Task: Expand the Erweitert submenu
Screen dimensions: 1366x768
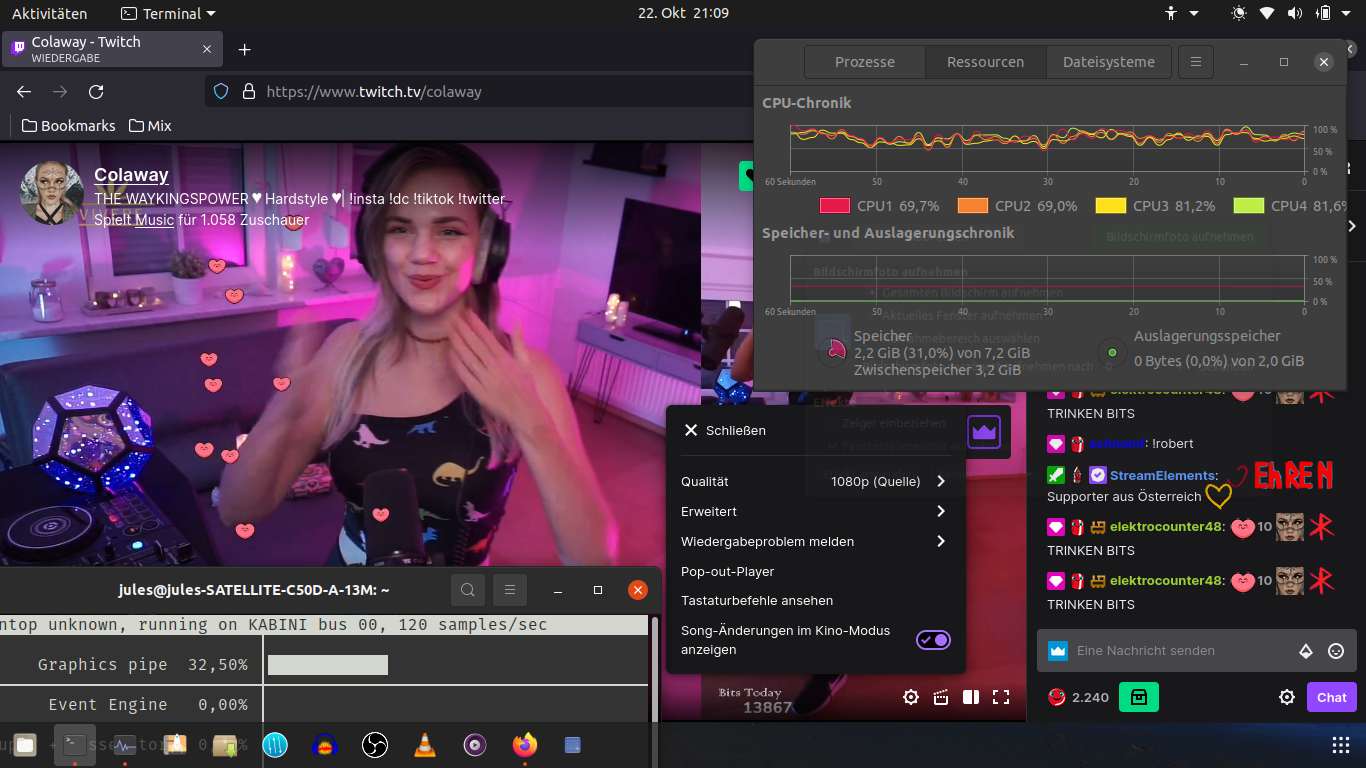Action: click(815, 511)
